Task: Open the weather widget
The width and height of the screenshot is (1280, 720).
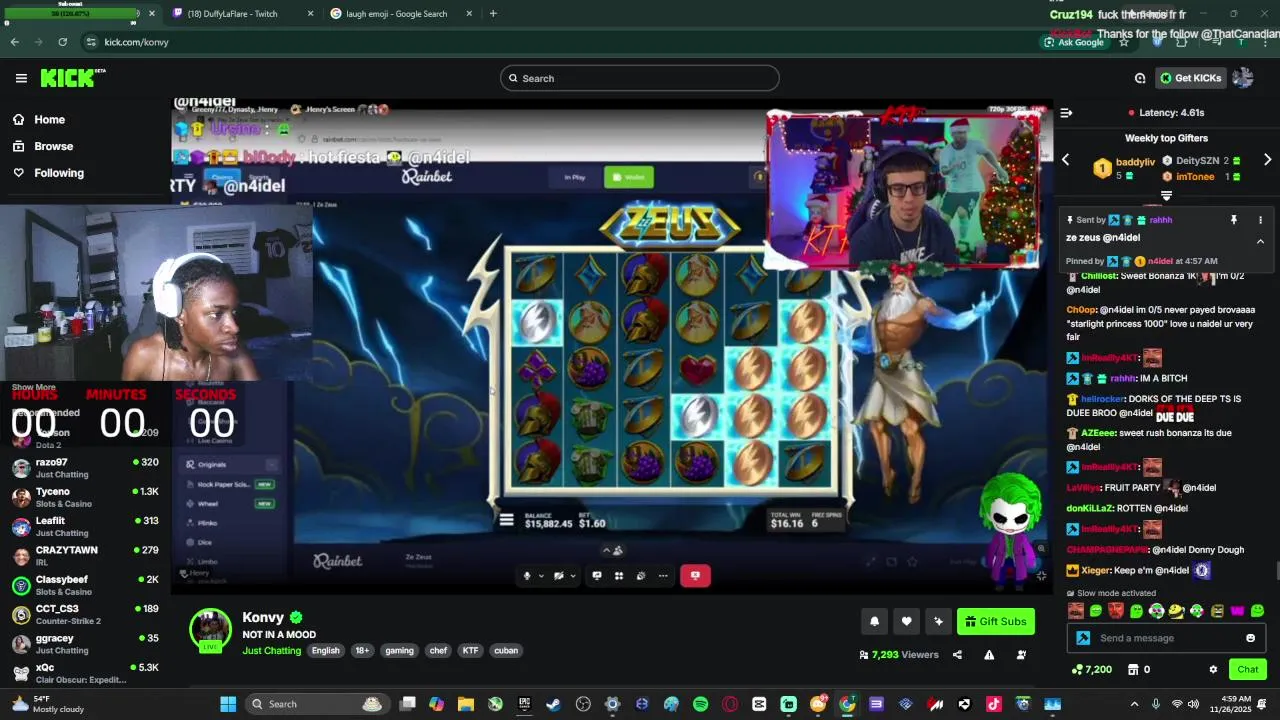Action: point(48,704)
